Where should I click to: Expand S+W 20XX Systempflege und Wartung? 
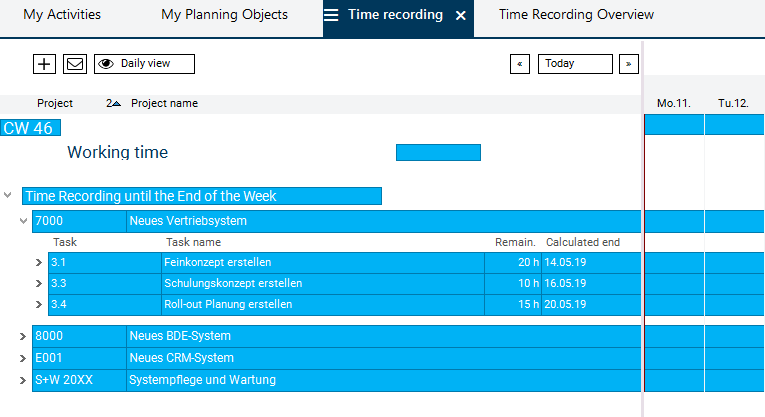[23, 380]
